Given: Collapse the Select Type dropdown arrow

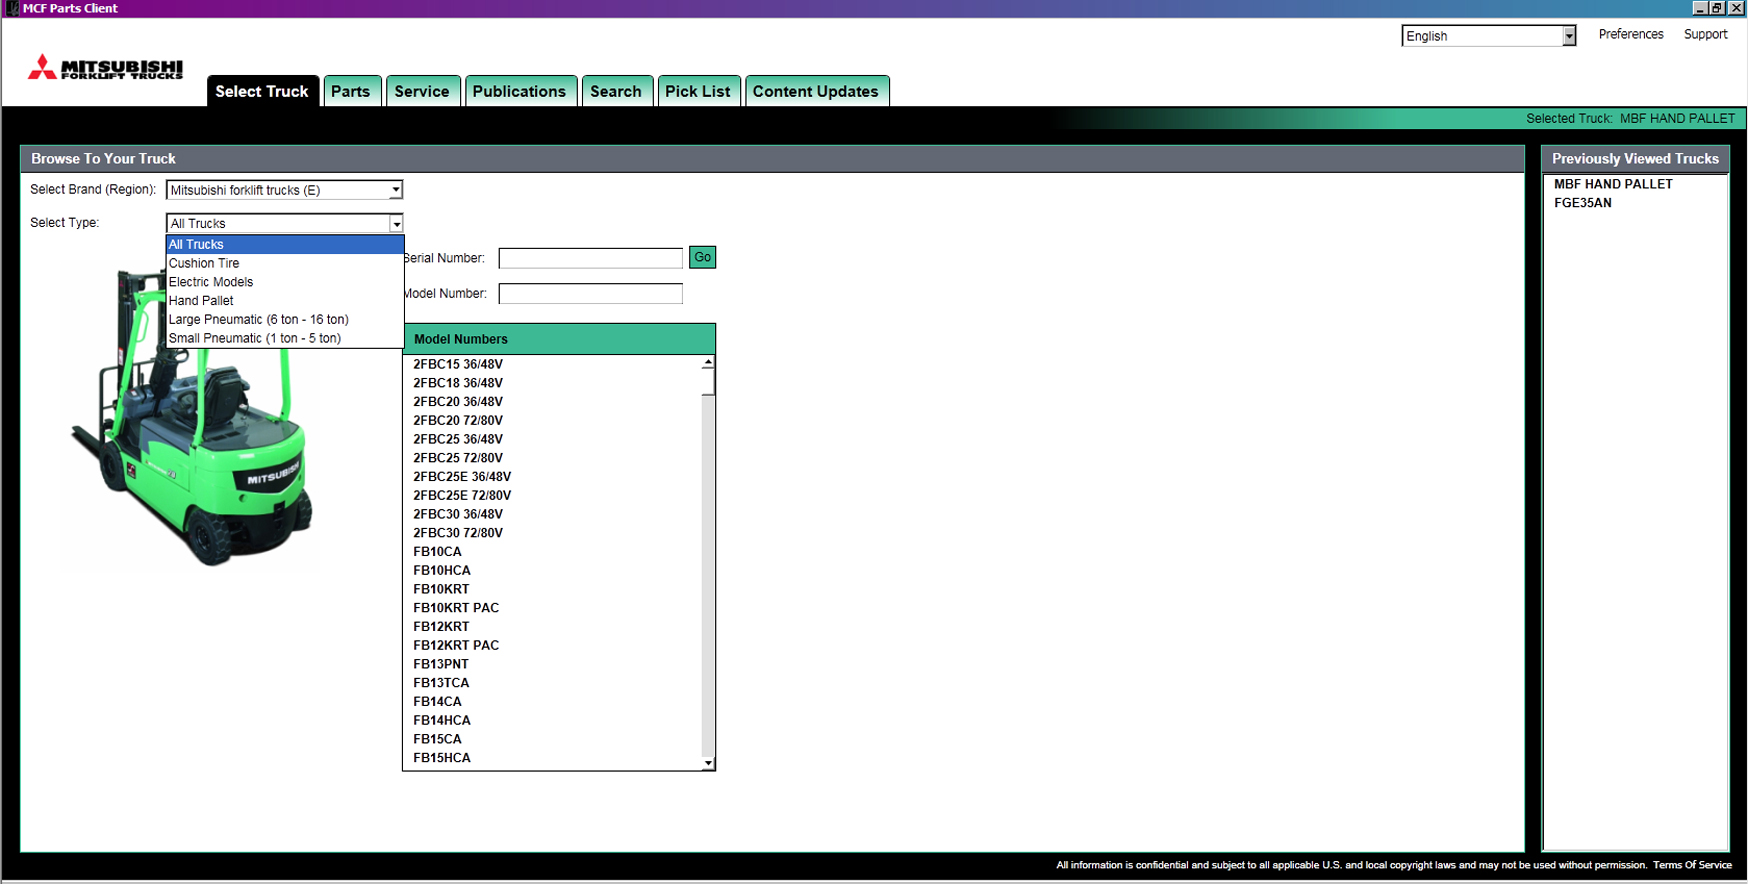Looking at the screenshot, I should (x=396, y=224).
